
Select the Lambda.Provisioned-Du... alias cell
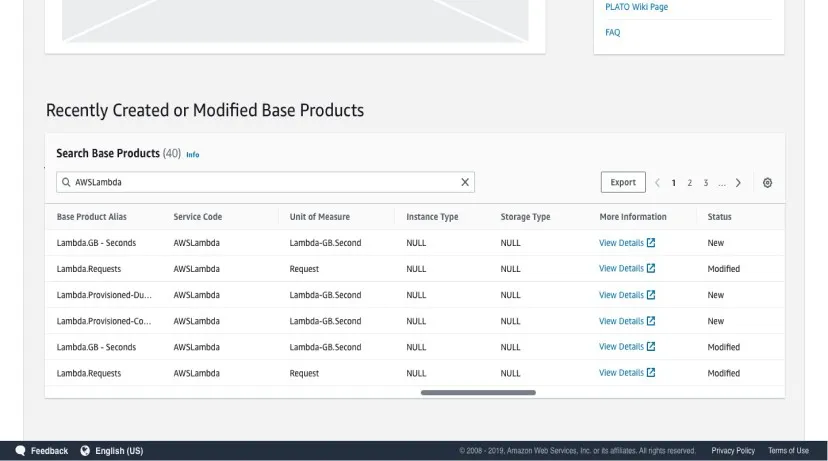point(104,295)
